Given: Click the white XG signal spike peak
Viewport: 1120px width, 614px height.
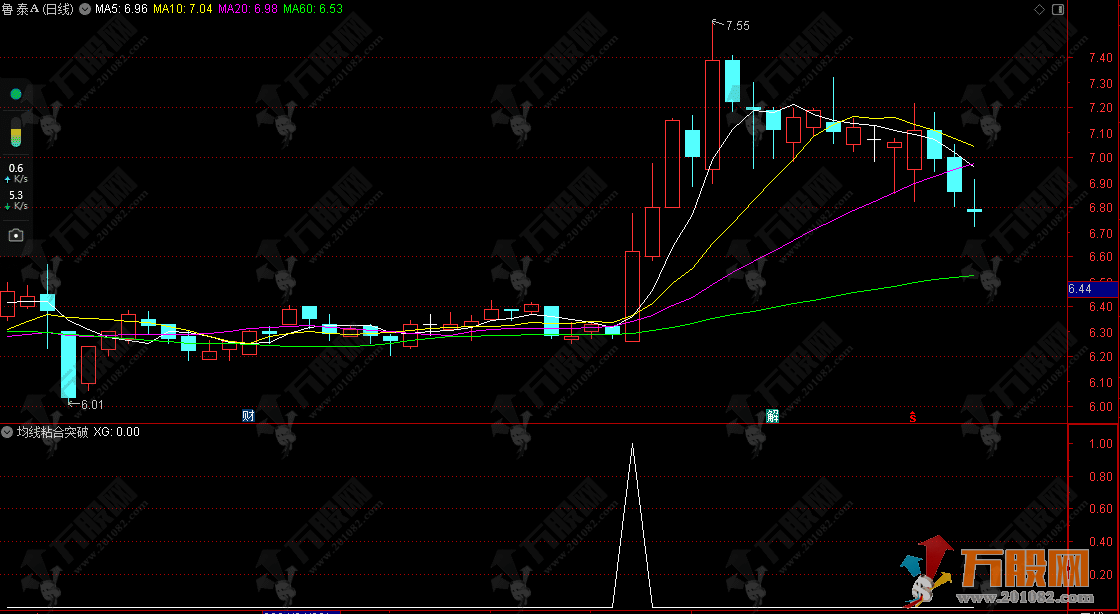Looking at the screenshot, I should tap(632, 446).
